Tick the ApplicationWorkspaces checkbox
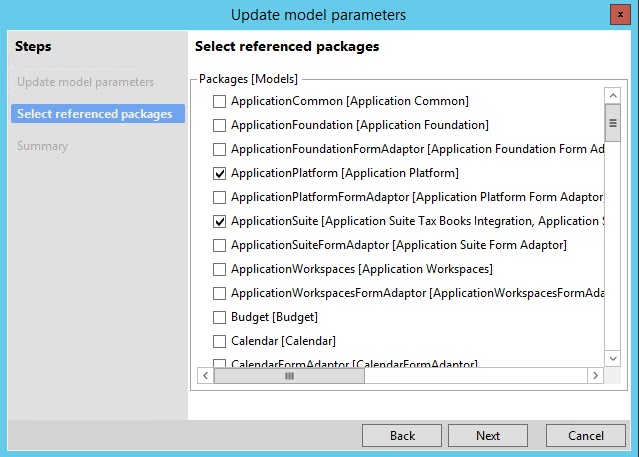This screenshot has height=457, width=639. (220, 269)
